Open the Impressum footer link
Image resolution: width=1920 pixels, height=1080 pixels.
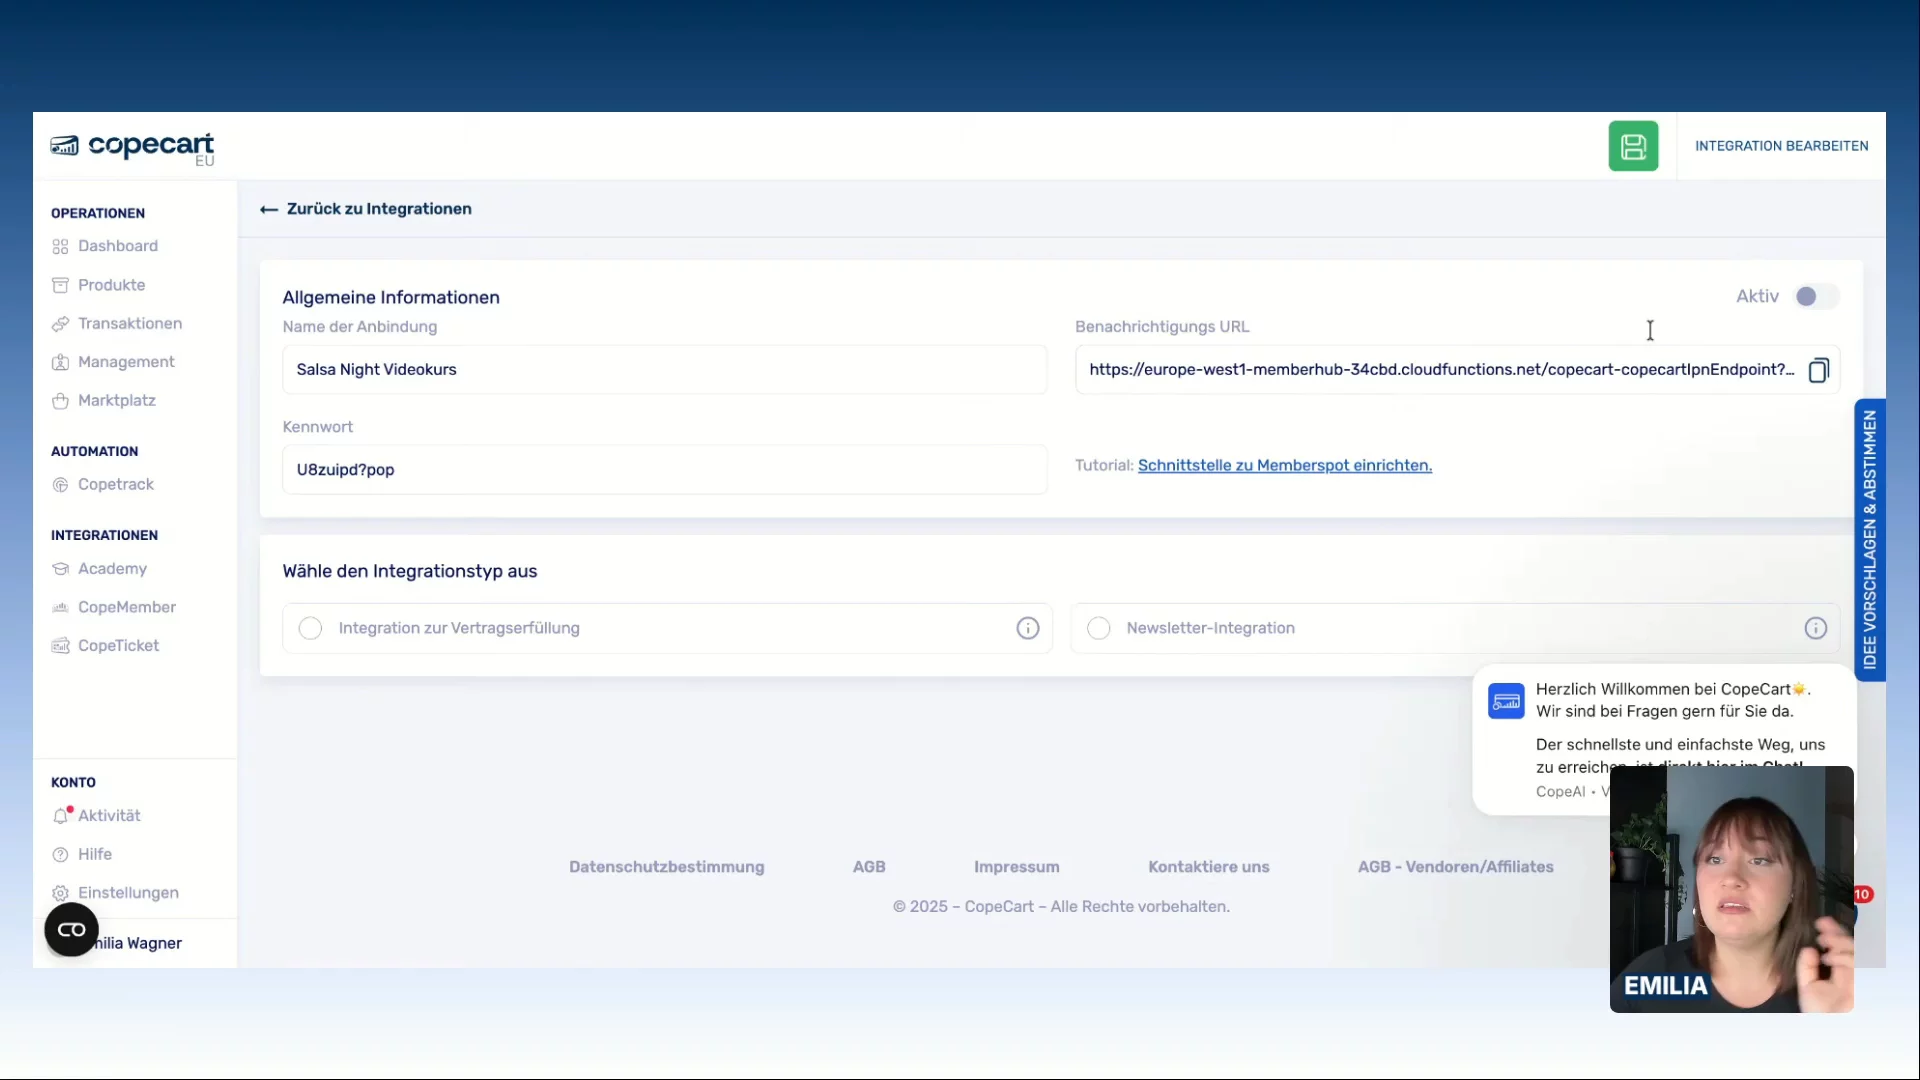(1016, 867)
